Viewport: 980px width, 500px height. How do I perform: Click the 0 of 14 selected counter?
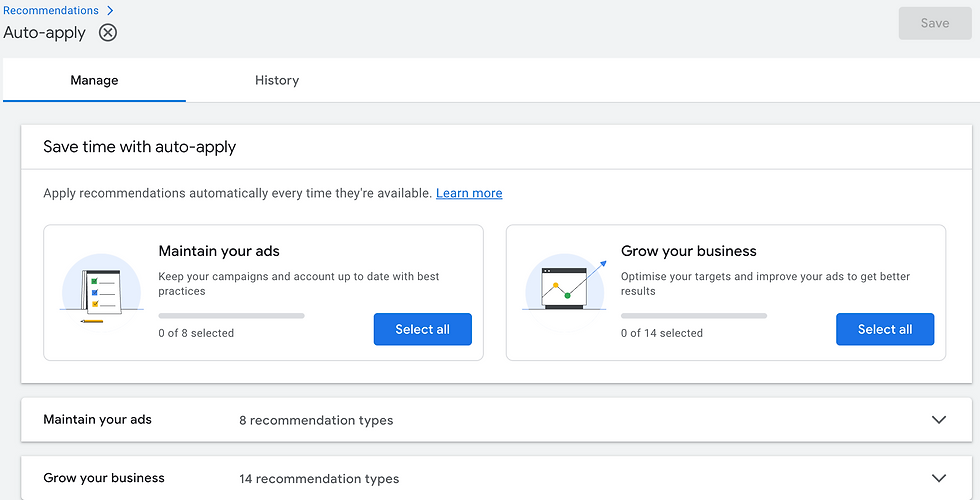coord(661,333)
